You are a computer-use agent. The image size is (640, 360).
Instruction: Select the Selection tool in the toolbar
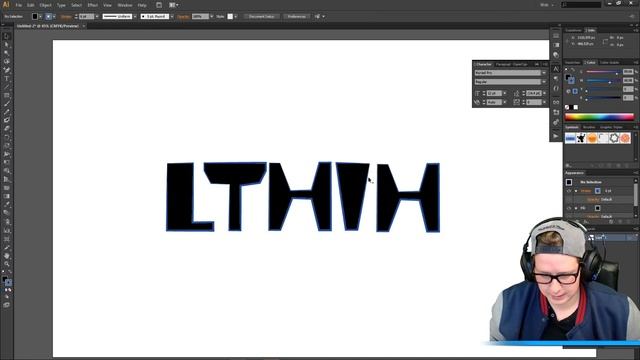click(x=7, y=37)
